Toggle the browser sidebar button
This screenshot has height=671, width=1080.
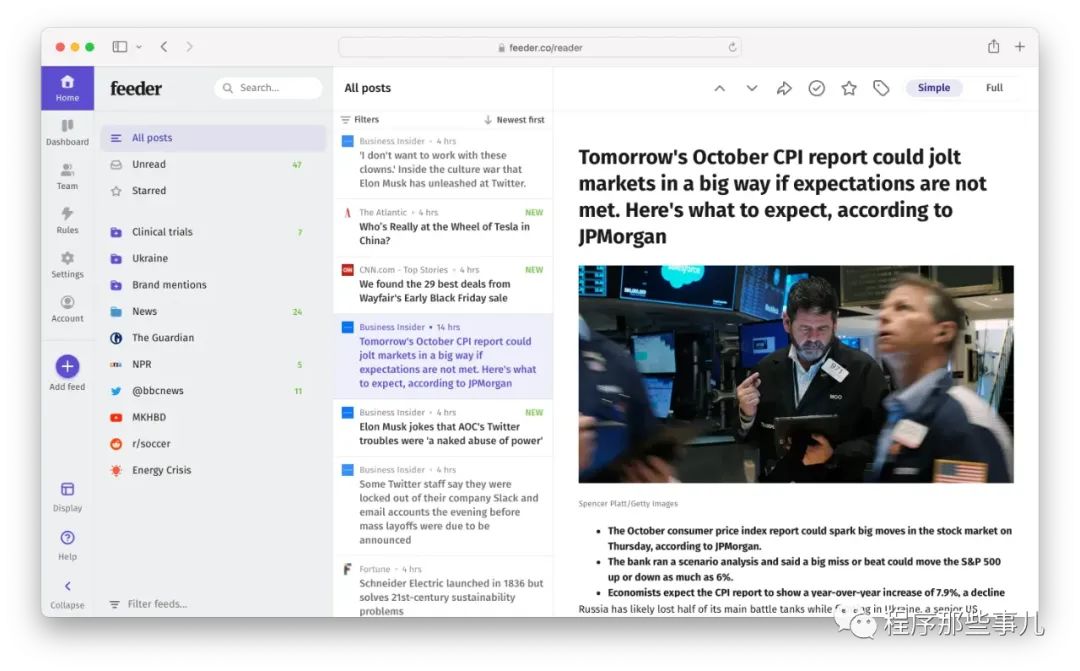(120, 47)
